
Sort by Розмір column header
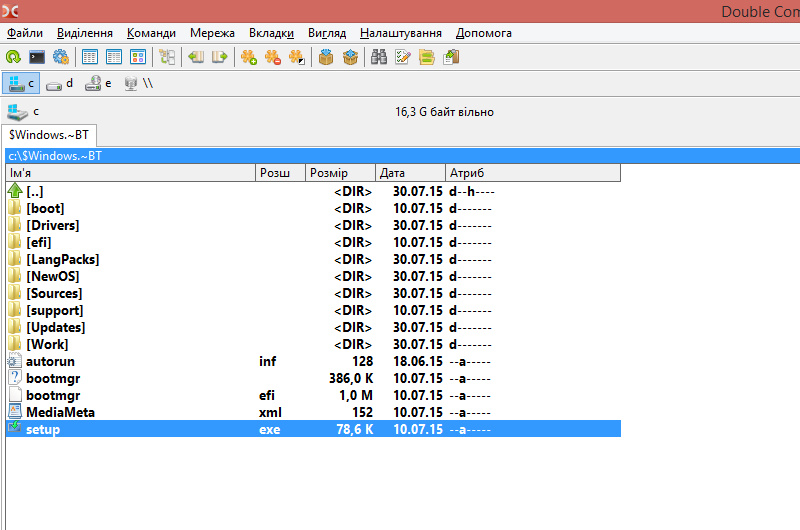coord(340,173)
